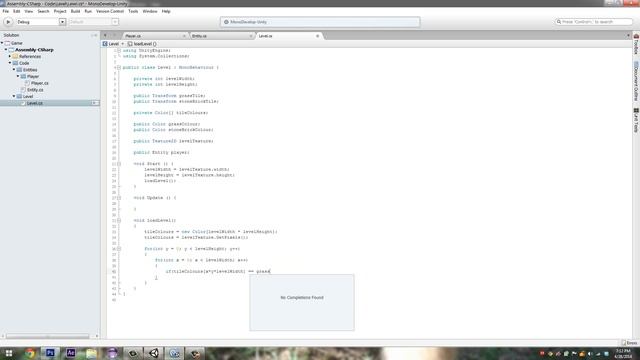640x360 pixels.
Task: Collapse the Level folder in solution tree
Action: [x=14, y=96]
